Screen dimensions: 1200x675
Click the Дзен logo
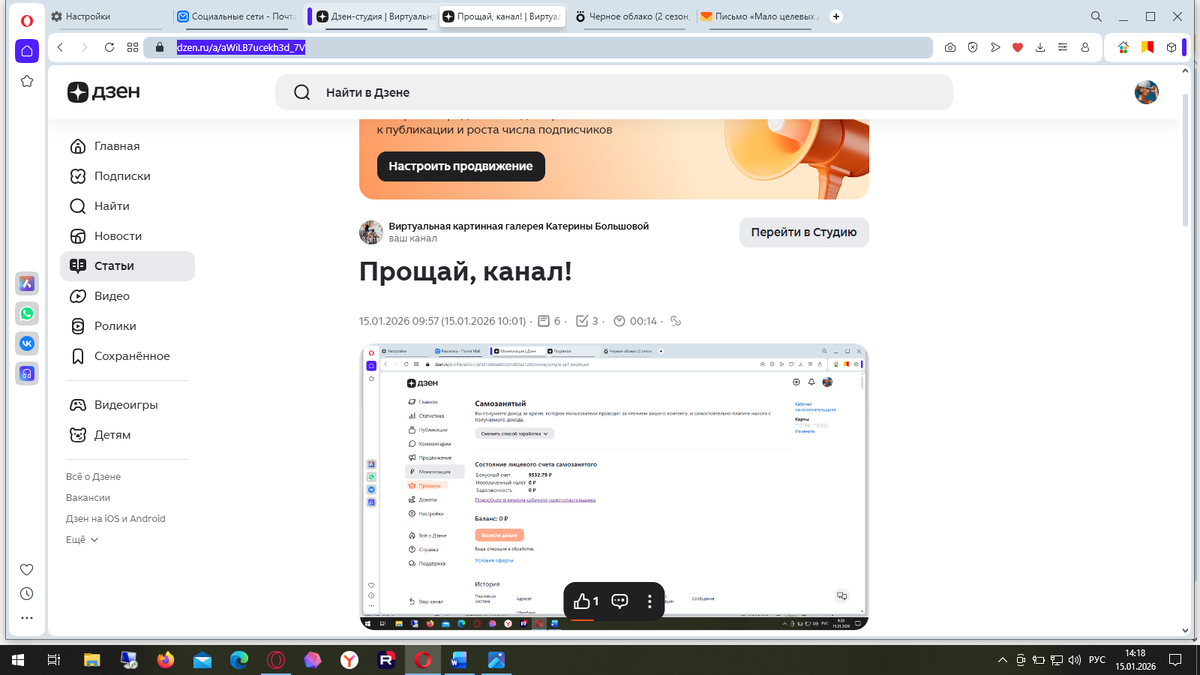point(104,92)
